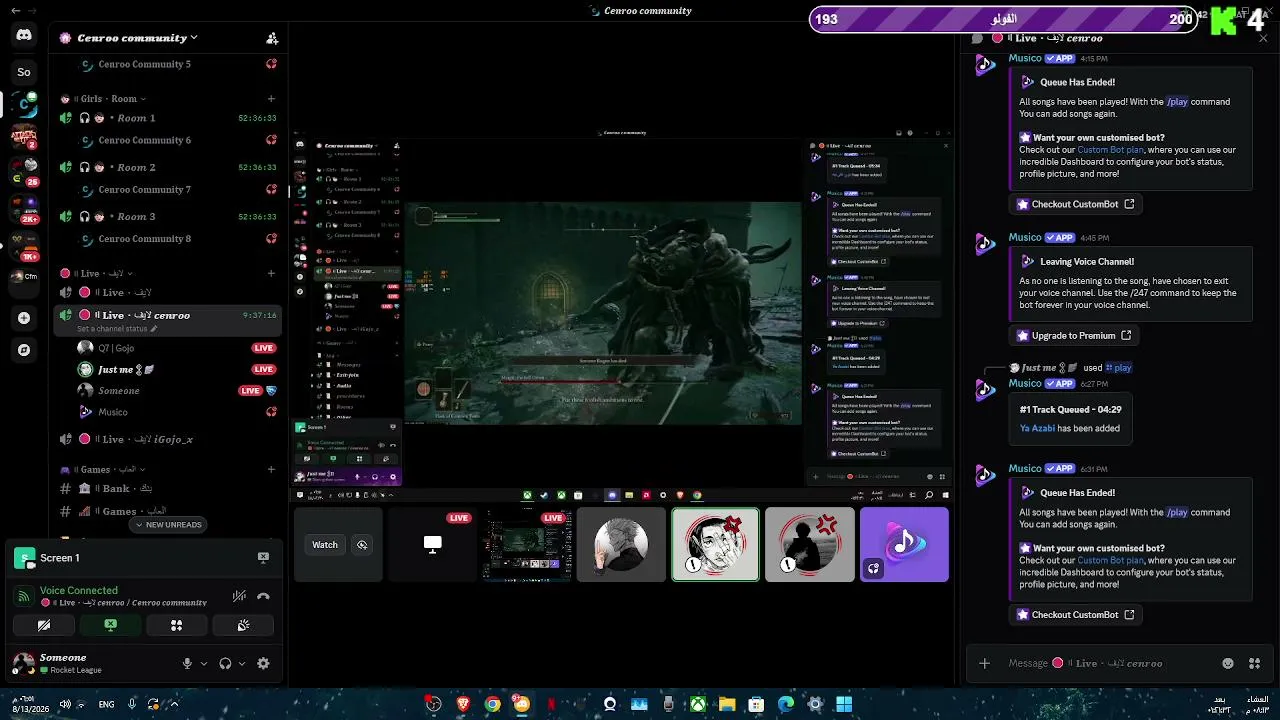Select the LIVE game stream preview thumbnail
Viewport: 1280px width, 720px height.
pos(527,544)
